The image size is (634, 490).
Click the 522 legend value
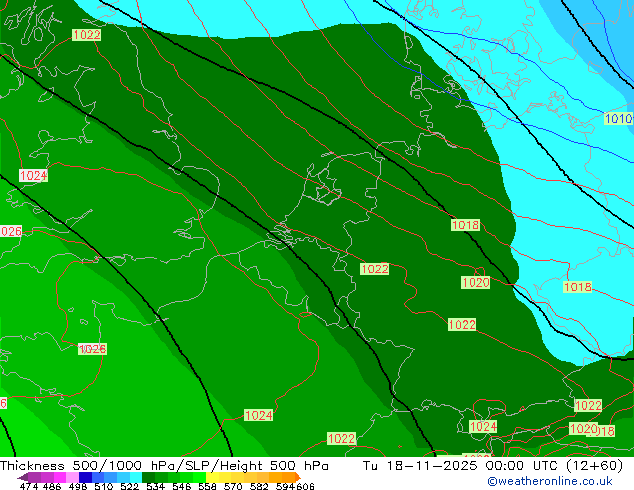pyautogui.click(x=129, y=486)
